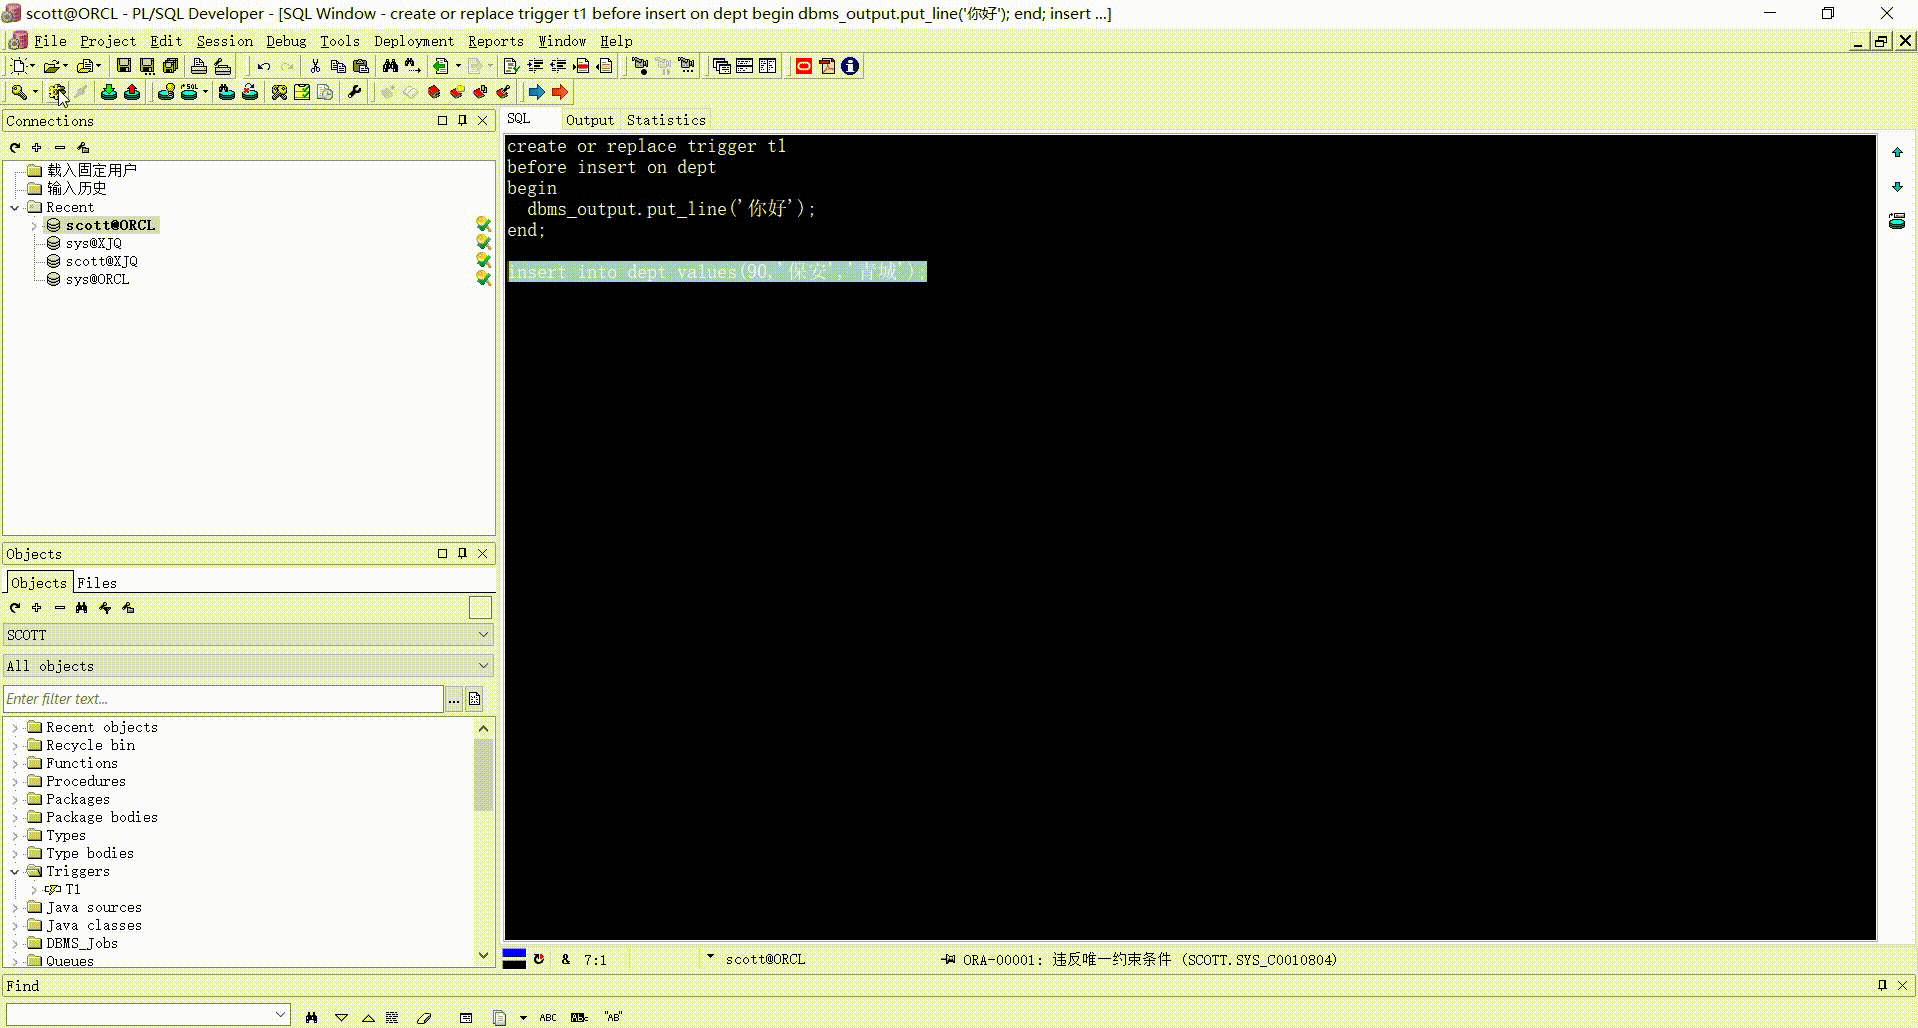The image size is (1918, 1028).
Task: Open the Session menu
Action: 224,41
